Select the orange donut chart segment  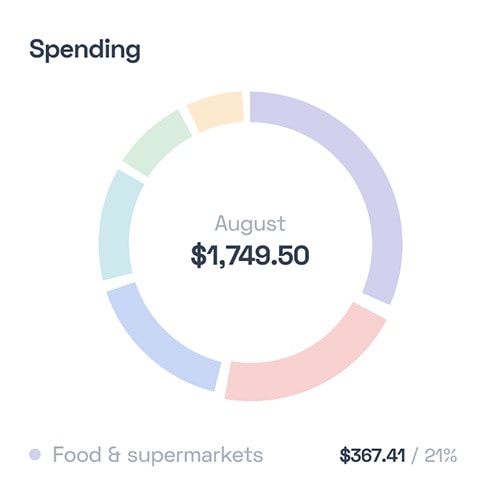tap(217, 108)
